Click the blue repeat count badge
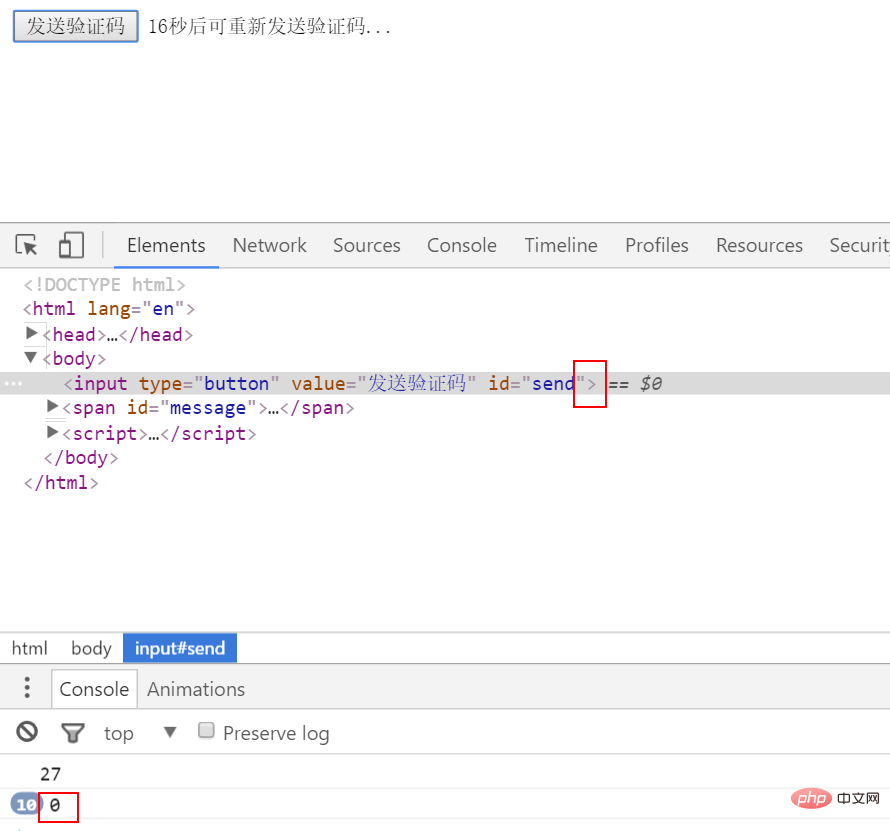Image resolution: width=890 pixels, height=831 pixels. (26, 804)
